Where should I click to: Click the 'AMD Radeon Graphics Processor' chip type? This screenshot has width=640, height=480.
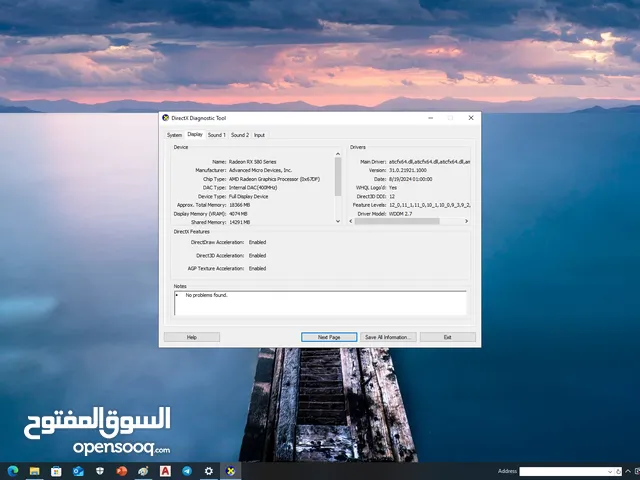click(x=274, y=179)
